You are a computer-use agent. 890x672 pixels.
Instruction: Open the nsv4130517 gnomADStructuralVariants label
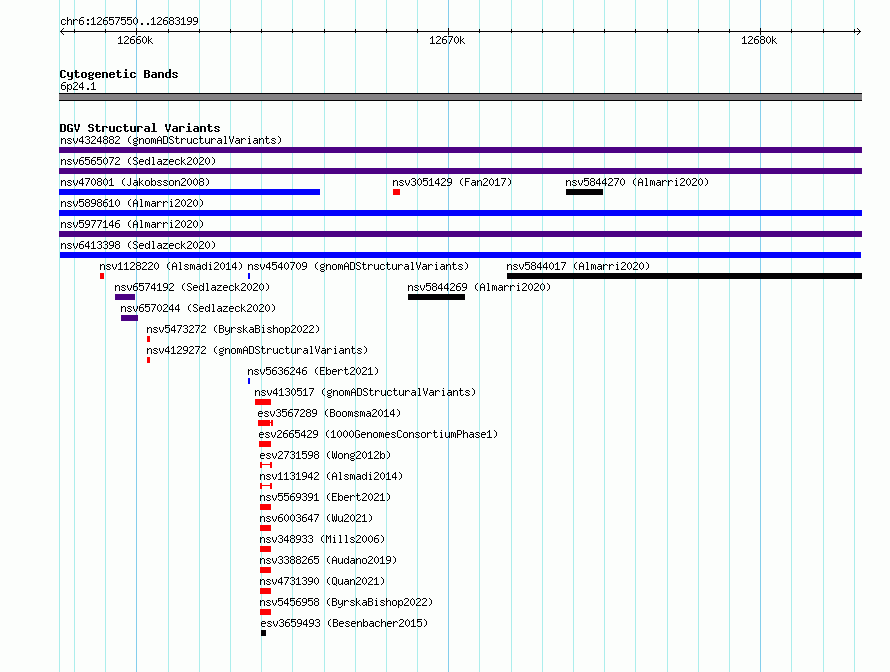tap(365, 392)
